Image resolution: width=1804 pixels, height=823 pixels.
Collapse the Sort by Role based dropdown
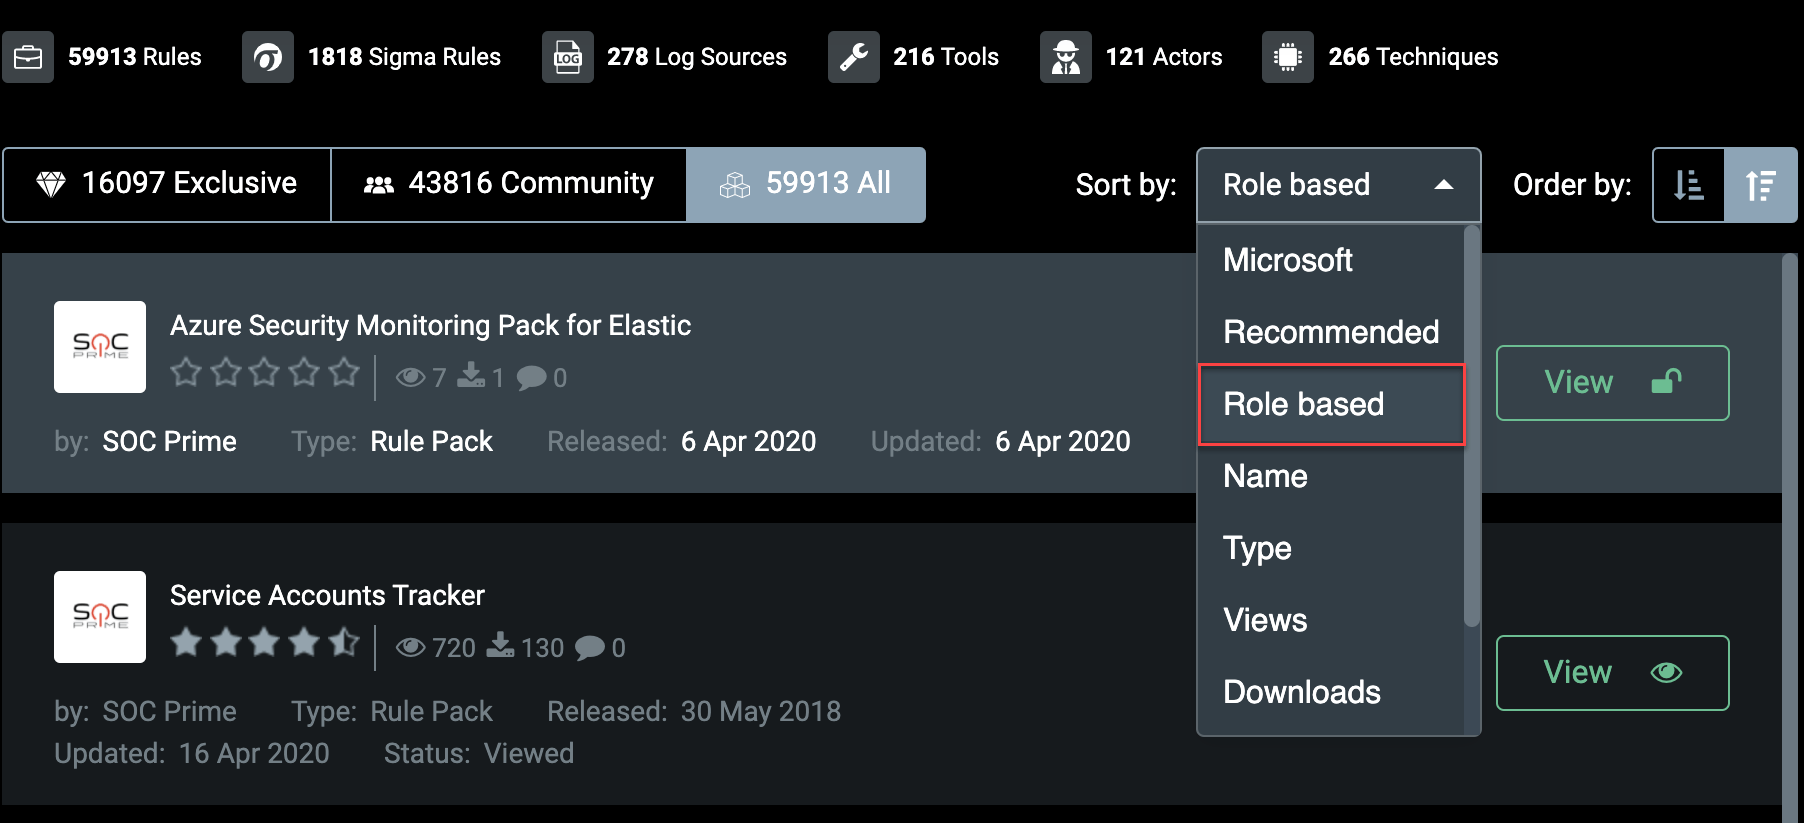click(1338, 185)
